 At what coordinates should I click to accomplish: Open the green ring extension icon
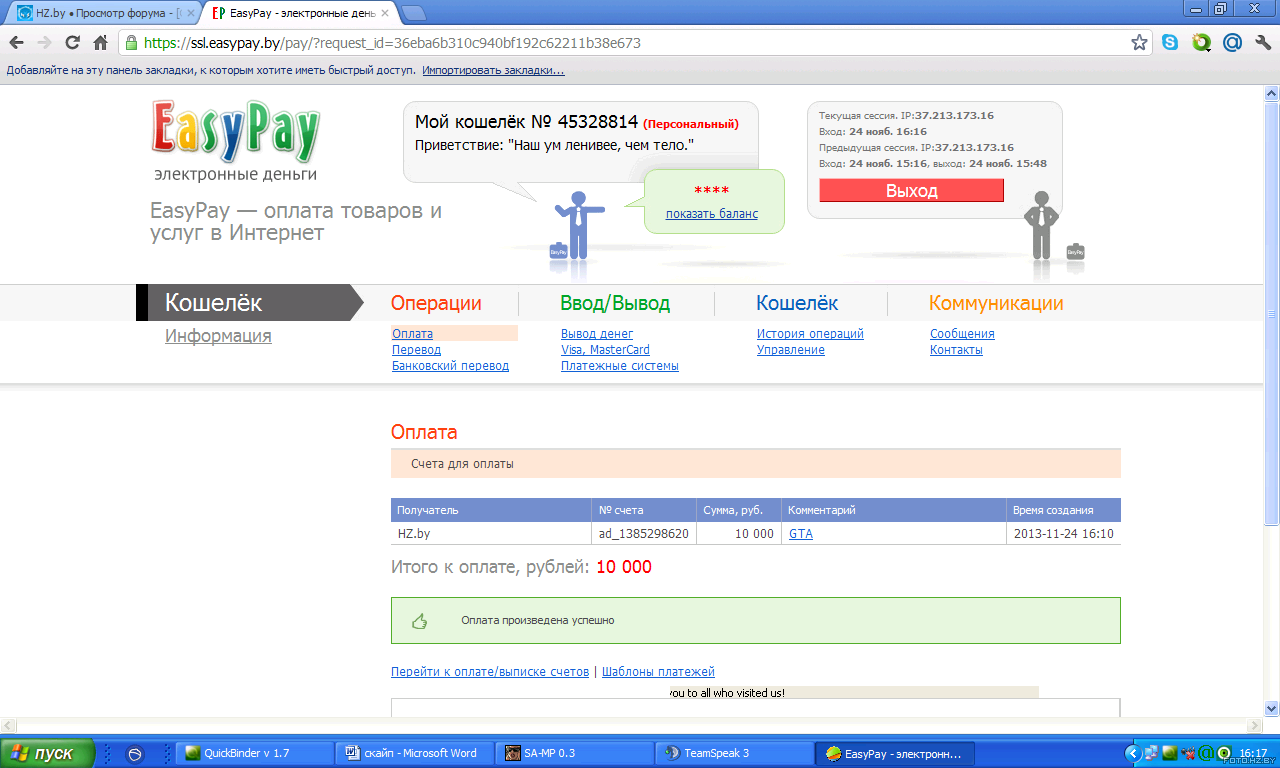click(x=1201, y=43)
